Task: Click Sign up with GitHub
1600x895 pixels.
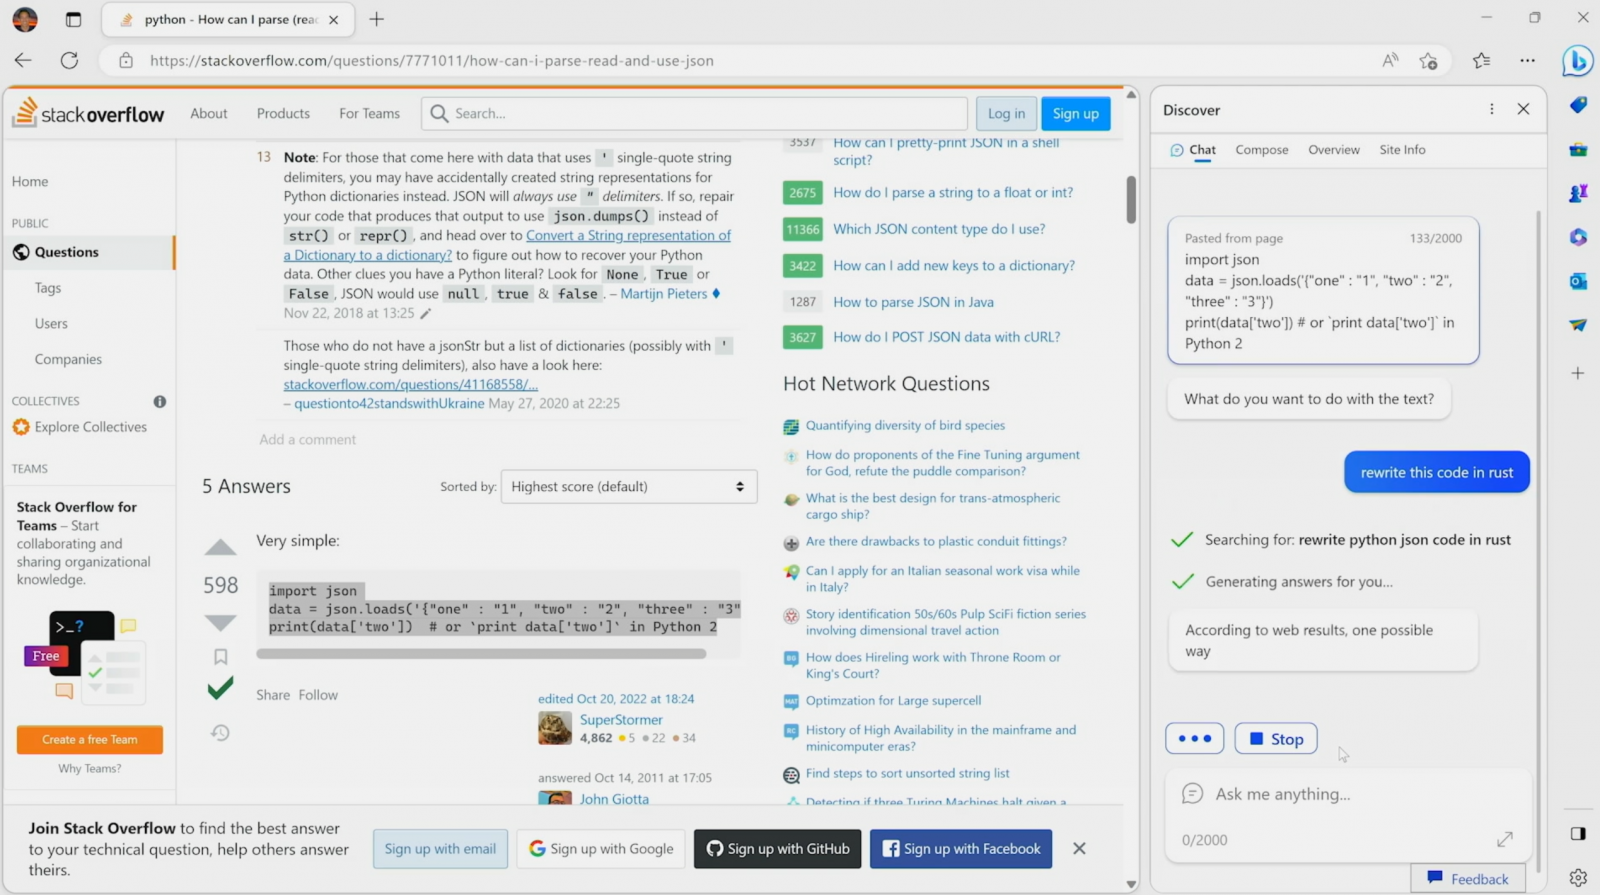Action: pyautogui.click(x=777, y=849)
